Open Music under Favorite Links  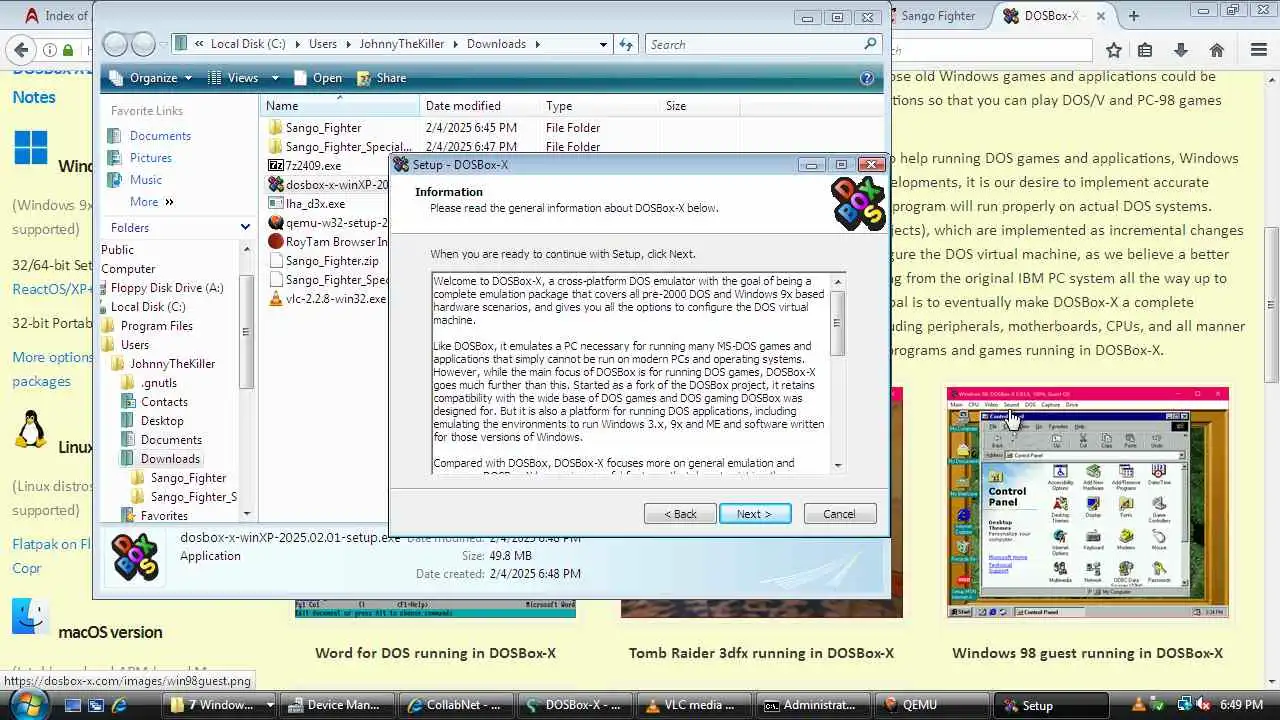pyautogui.click(x=145, y=180)
